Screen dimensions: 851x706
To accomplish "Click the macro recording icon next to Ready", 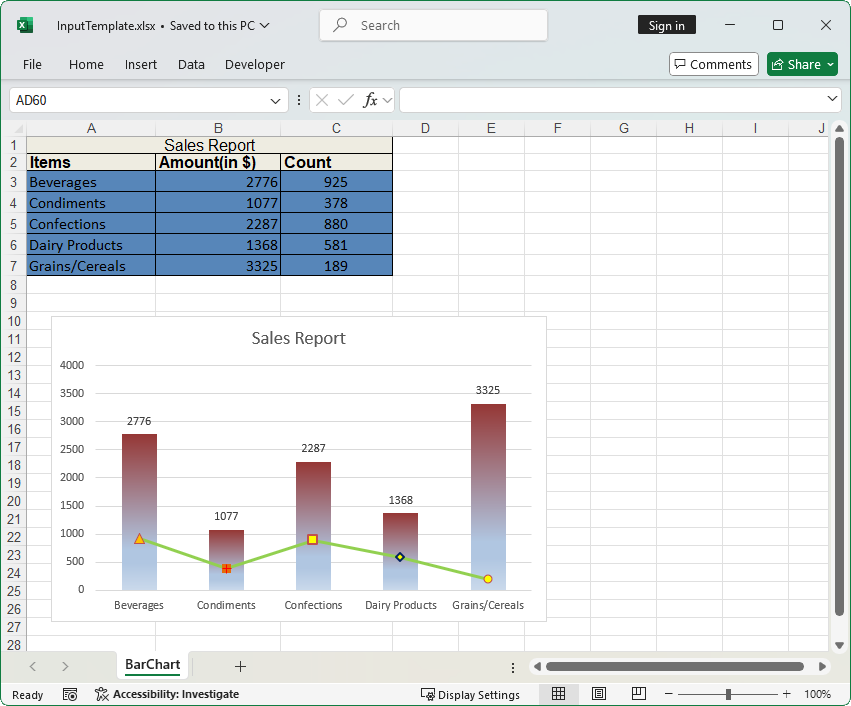I will (x=69, y=693).
